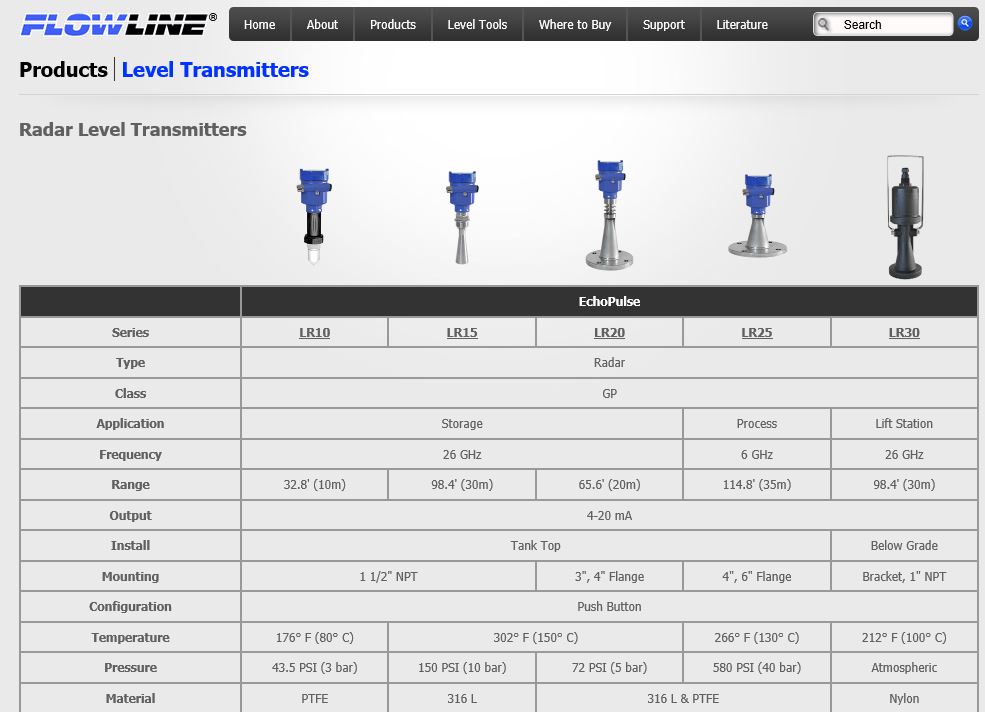This screenshot has height=712, width=985.
Task: Open the Products menu item
Action: coord(393,25)
